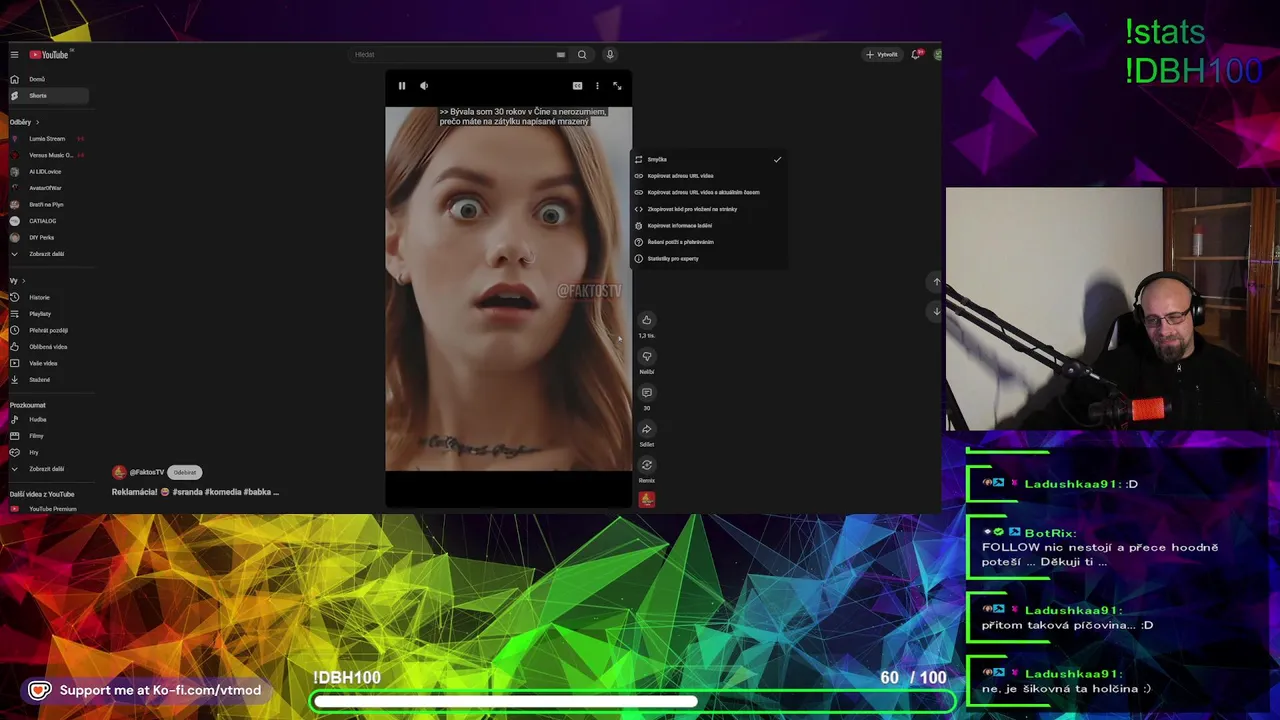Open the on-screen keyboard in search

click(561, 55)
